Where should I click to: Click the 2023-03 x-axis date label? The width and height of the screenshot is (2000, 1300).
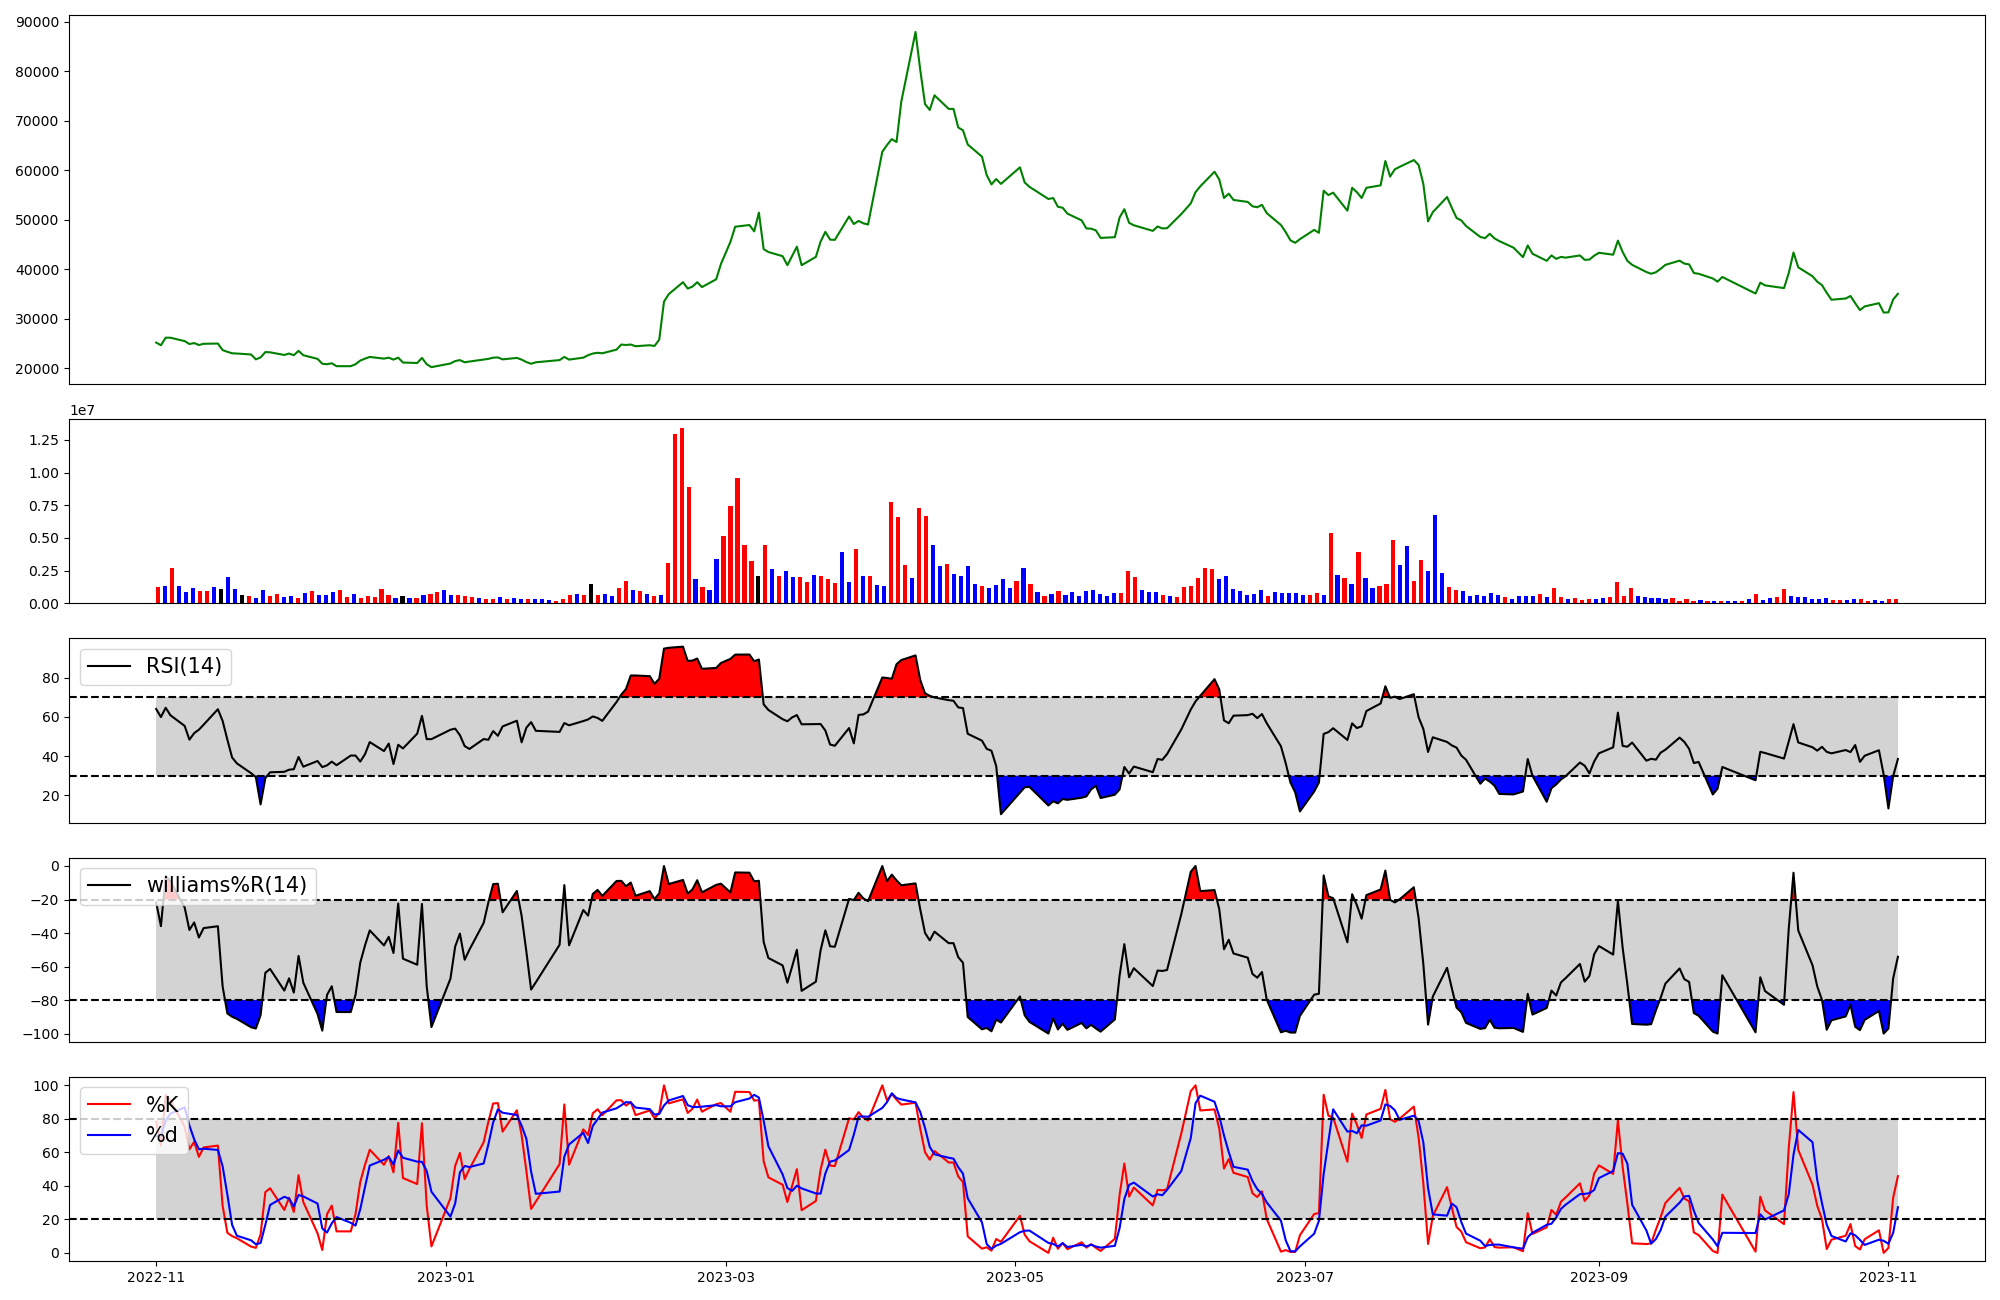point(725,1277)
